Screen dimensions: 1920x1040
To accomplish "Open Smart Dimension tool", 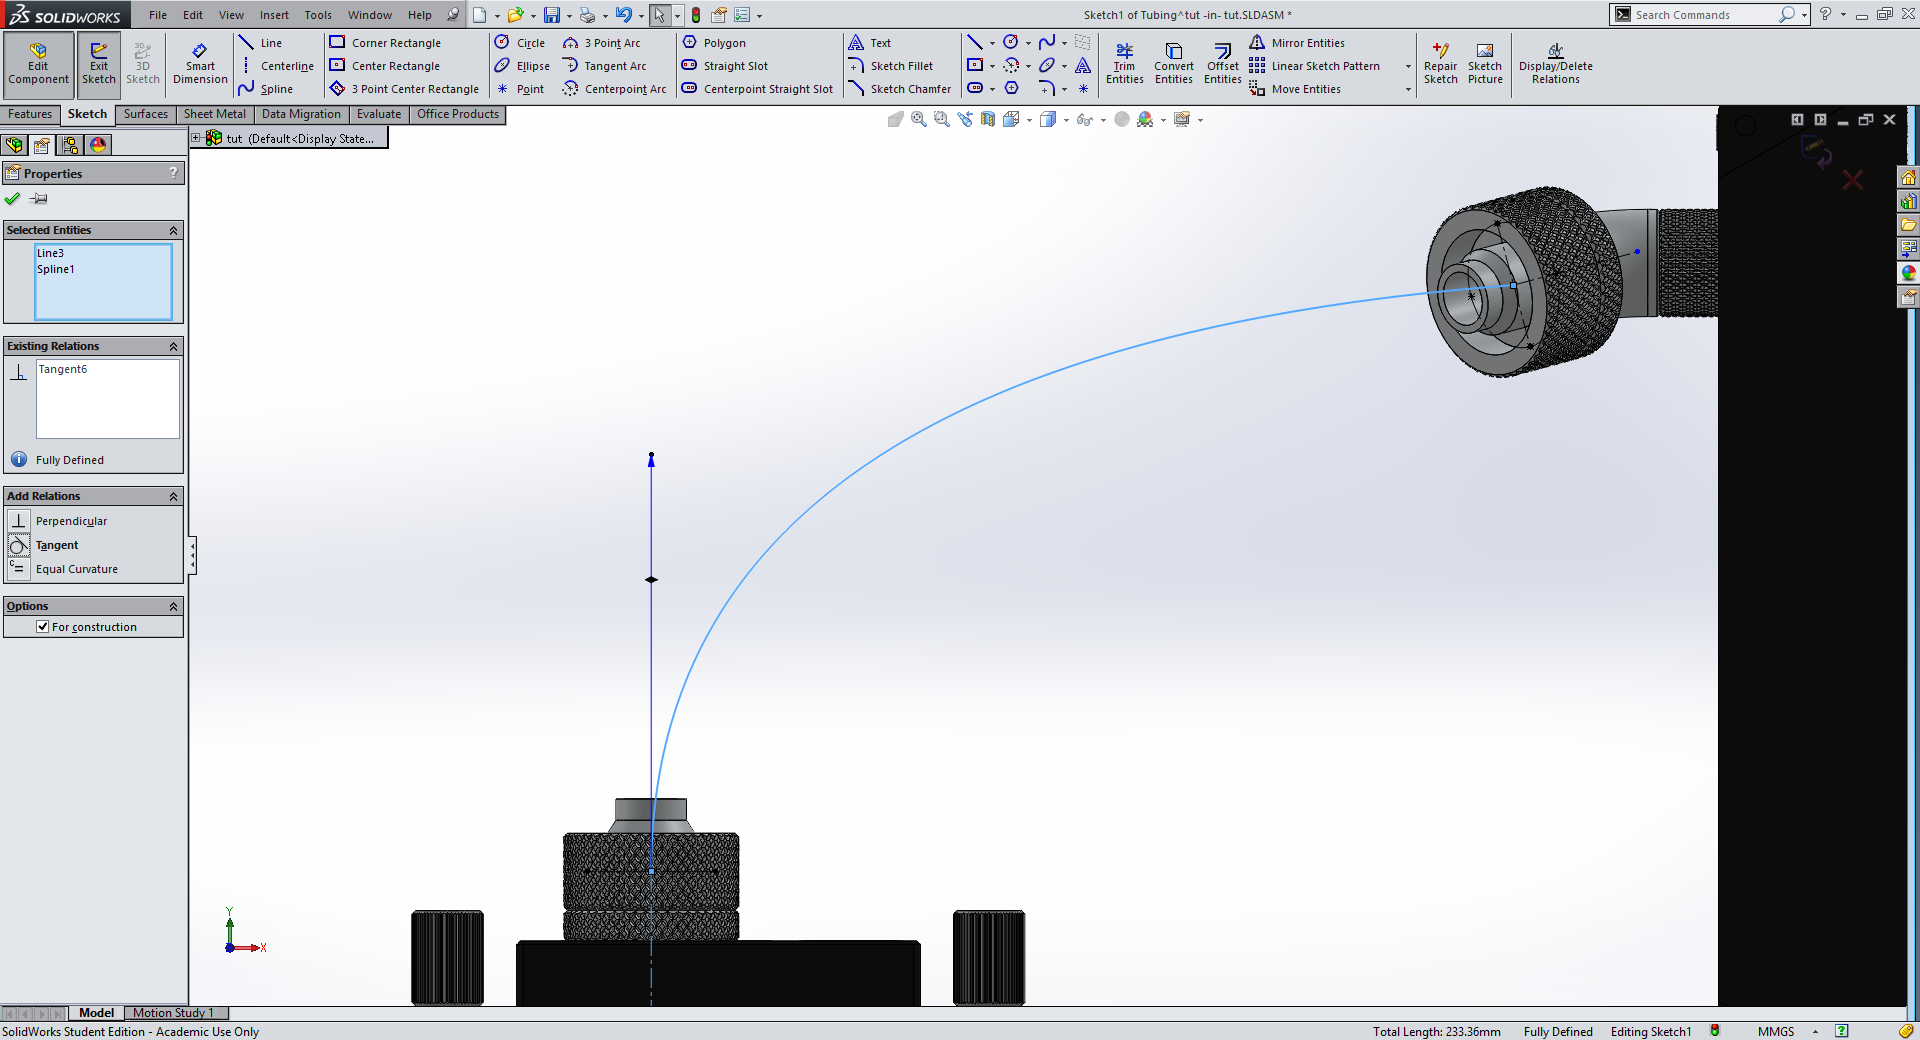I will (200, 64).
